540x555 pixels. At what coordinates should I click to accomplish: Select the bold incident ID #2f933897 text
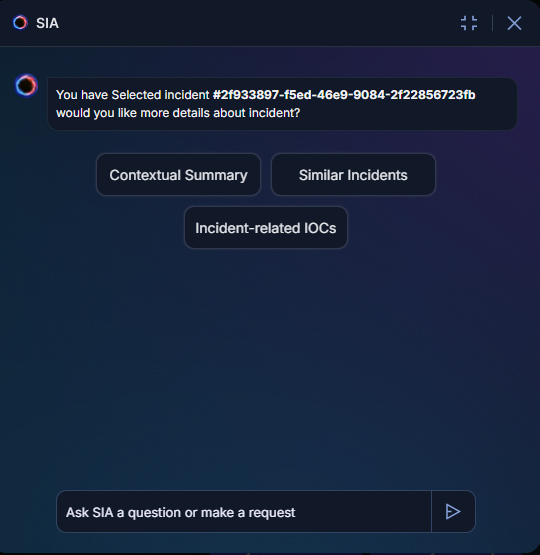coord(344,95)
